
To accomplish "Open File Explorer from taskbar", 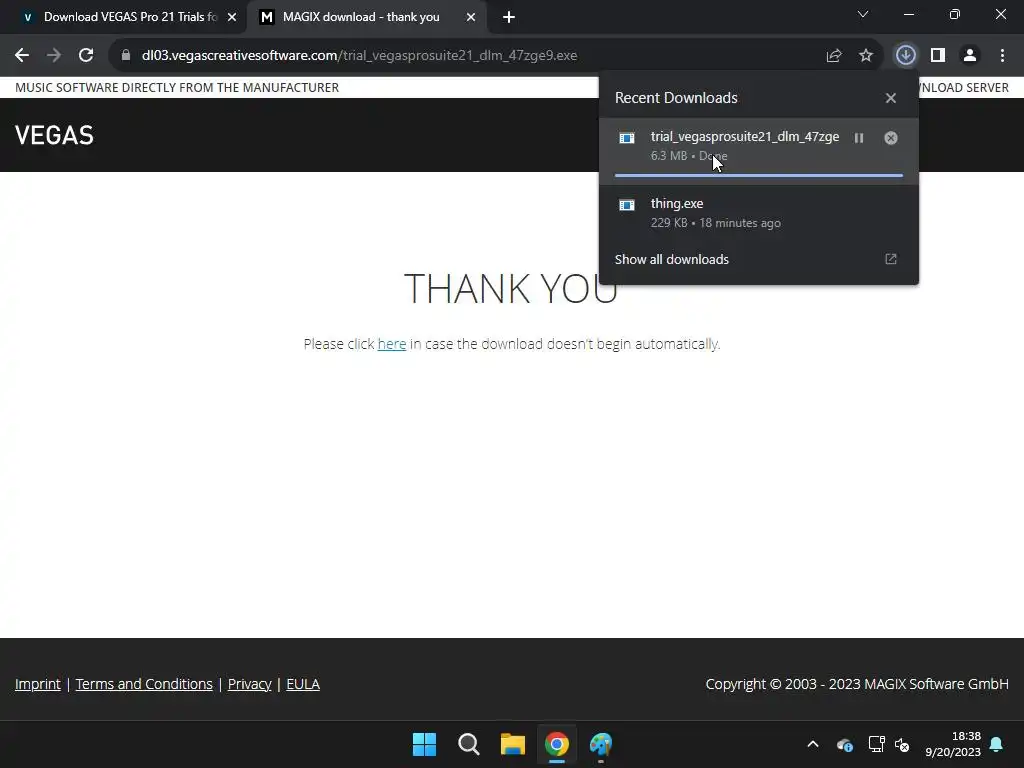I will click(x=513, y=744).
